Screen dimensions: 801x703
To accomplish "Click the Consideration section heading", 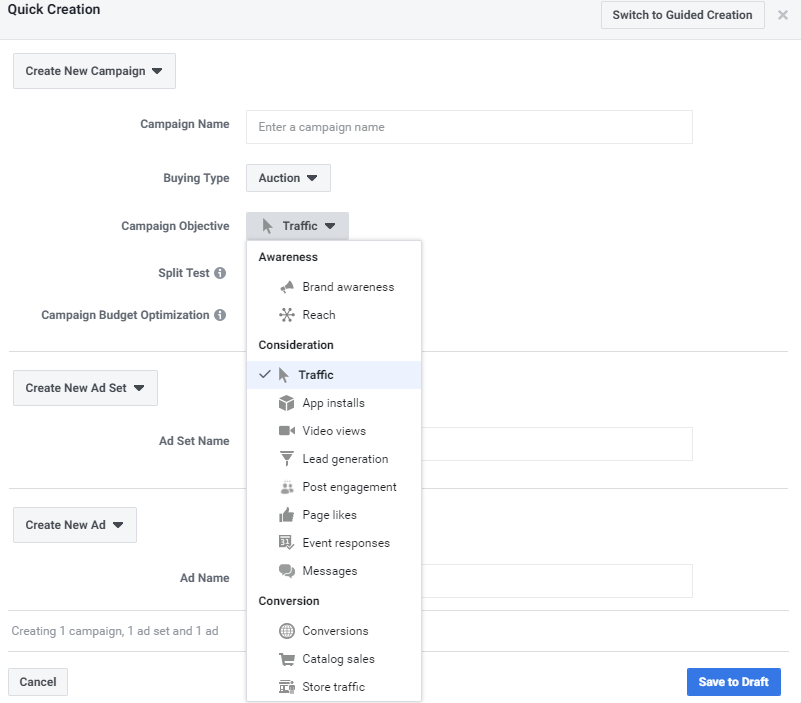I will pos(296,345).
